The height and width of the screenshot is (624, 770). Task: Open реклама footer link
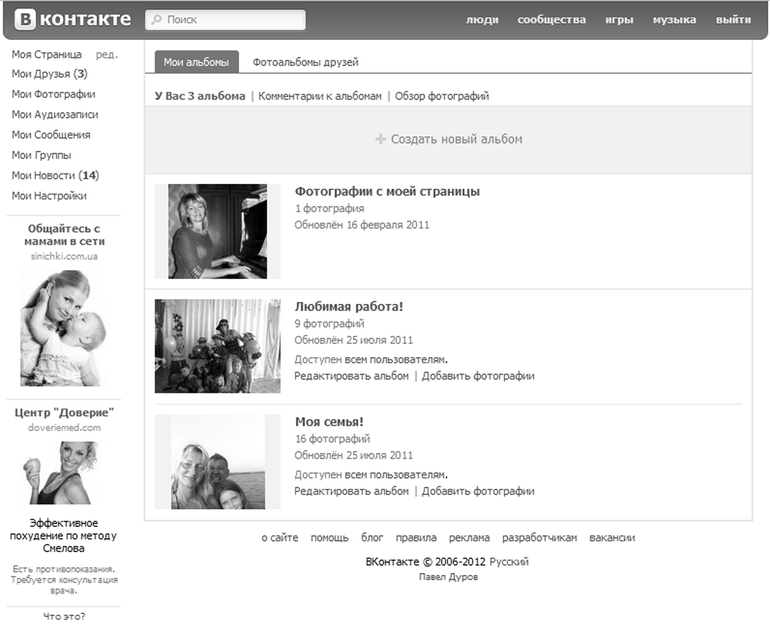tap(469, 538)
